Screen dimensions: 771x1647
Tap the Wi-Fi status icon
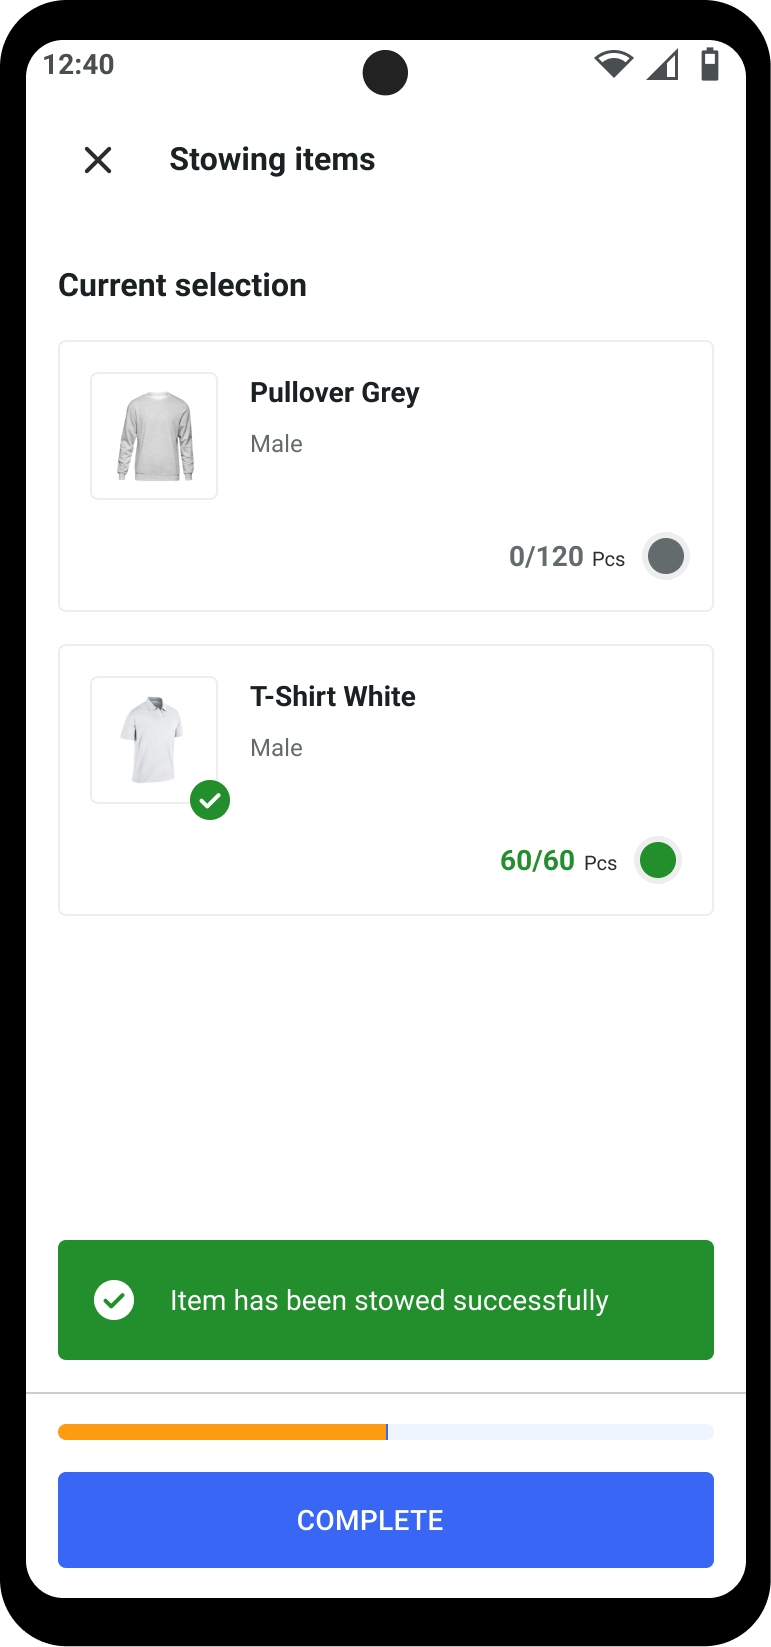pyautogui.click(x=613, y=64)
